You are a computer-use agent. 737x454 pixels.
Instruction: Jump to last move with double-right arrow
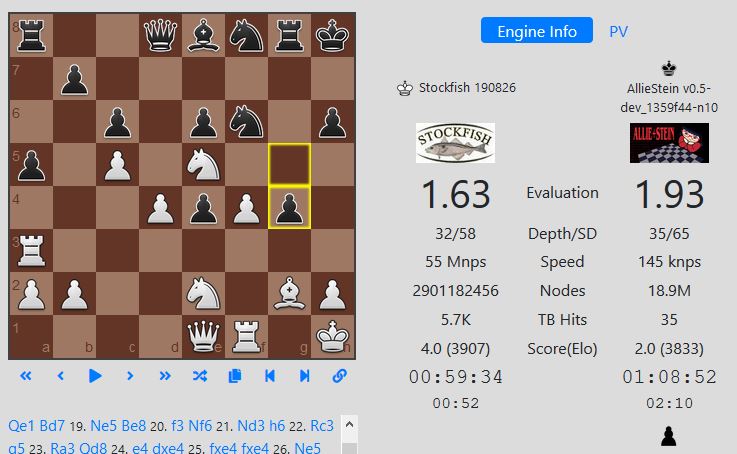(x=165, y=376)
